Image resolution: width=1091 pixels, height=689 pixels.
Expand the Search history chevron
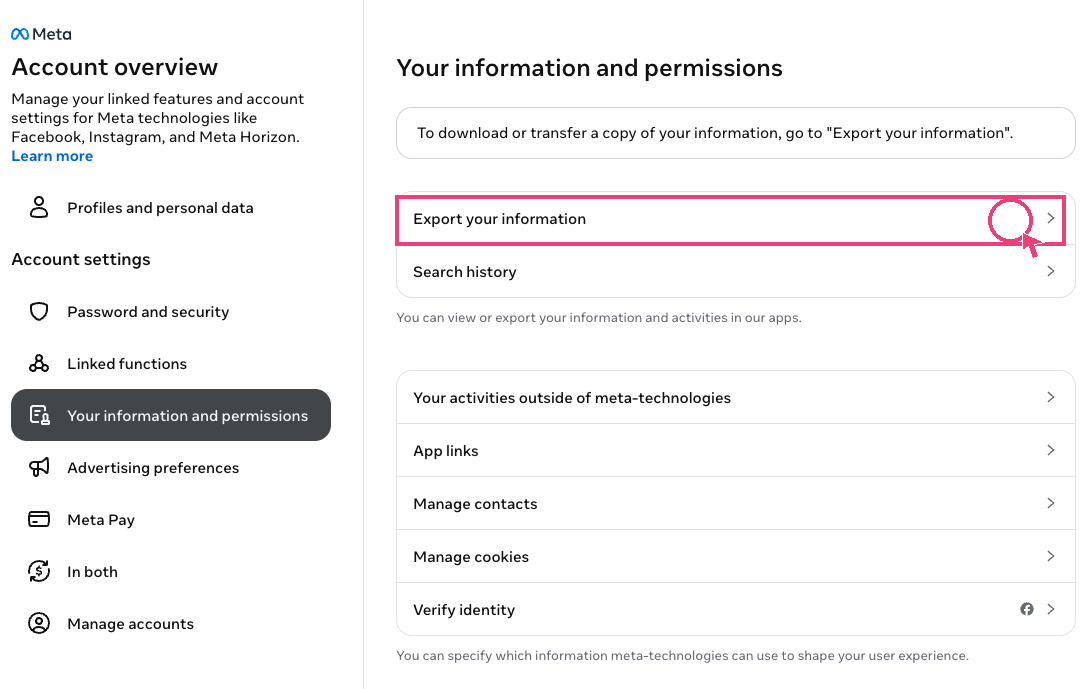pos(1051,271)
